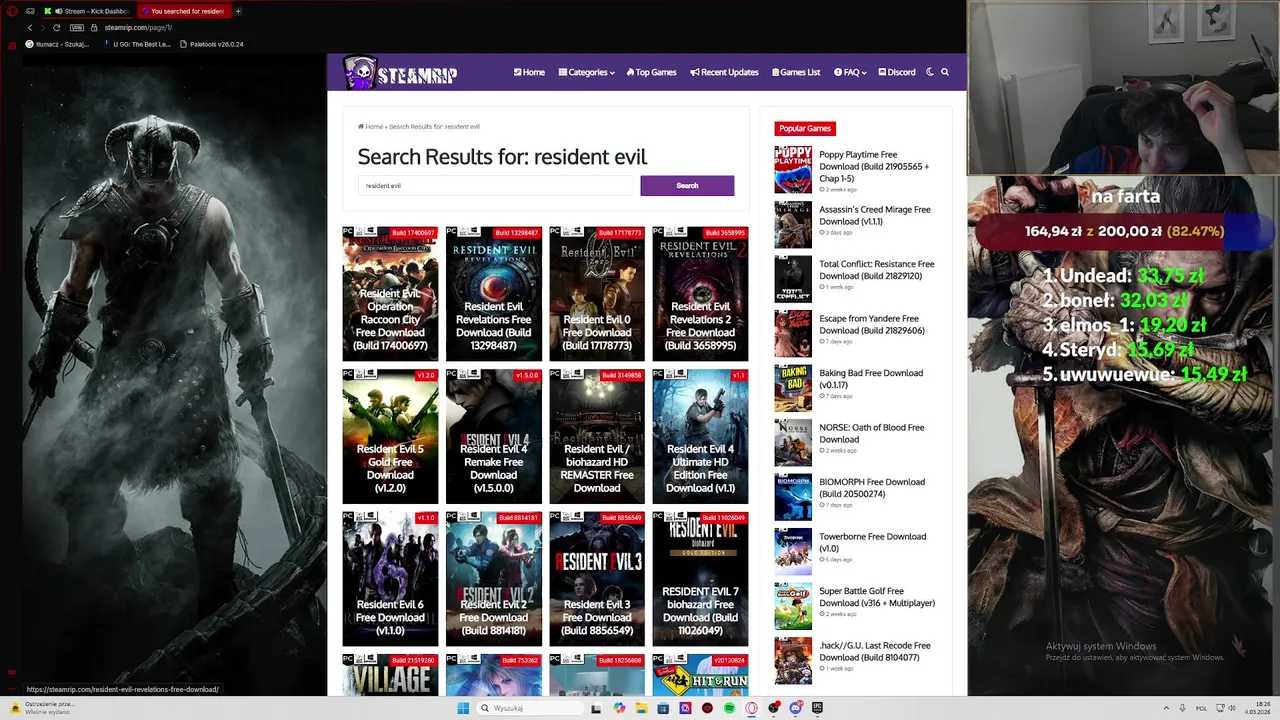Open the Home menu item
Viewport: 1280px width, 720px height.
click(x=529, y=72)
